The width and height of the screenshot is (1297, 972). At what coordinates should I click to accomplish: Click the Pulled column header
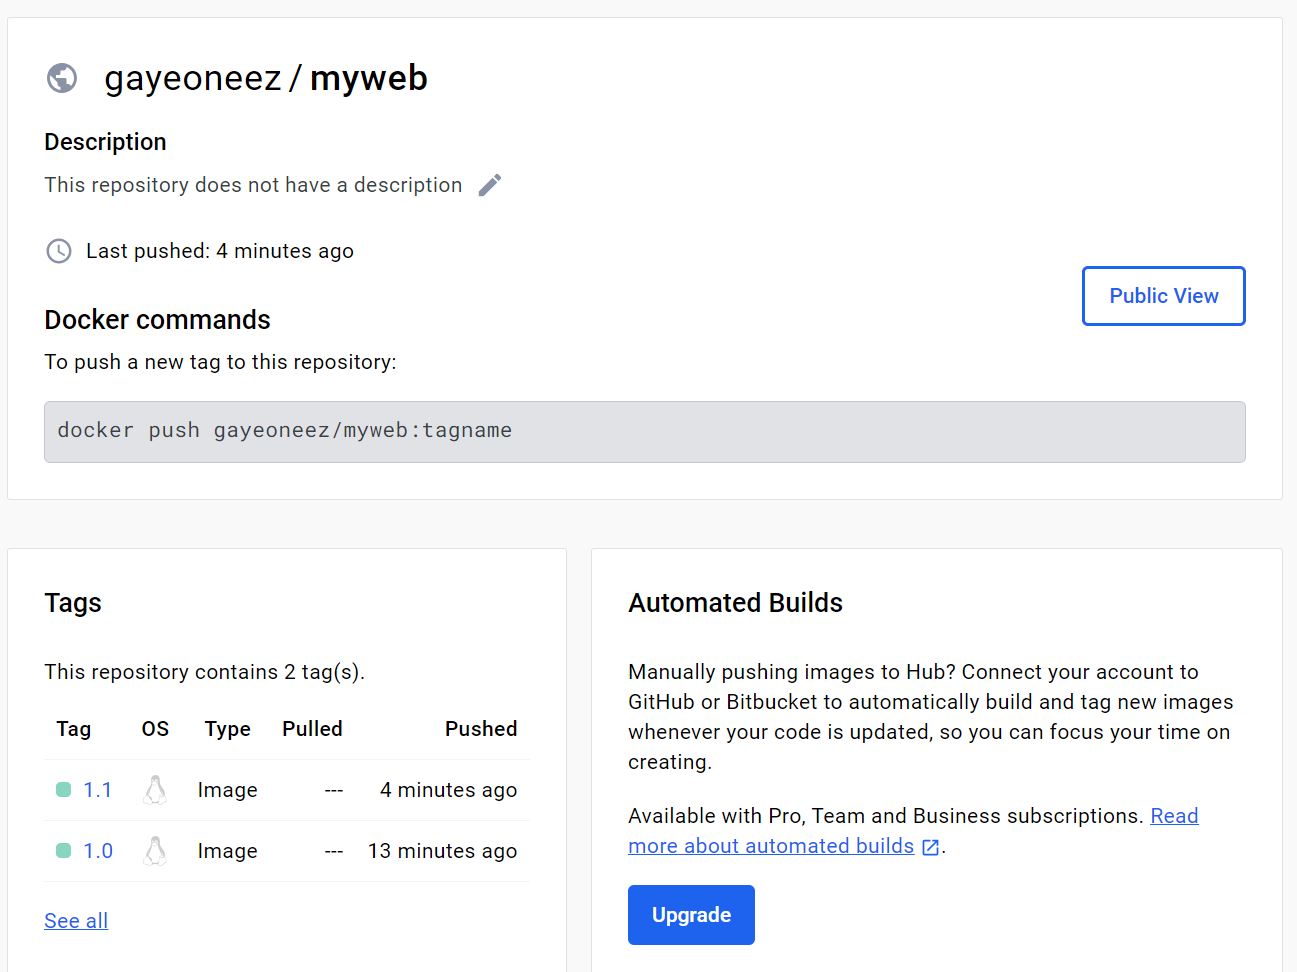click(x=312, y=729)
